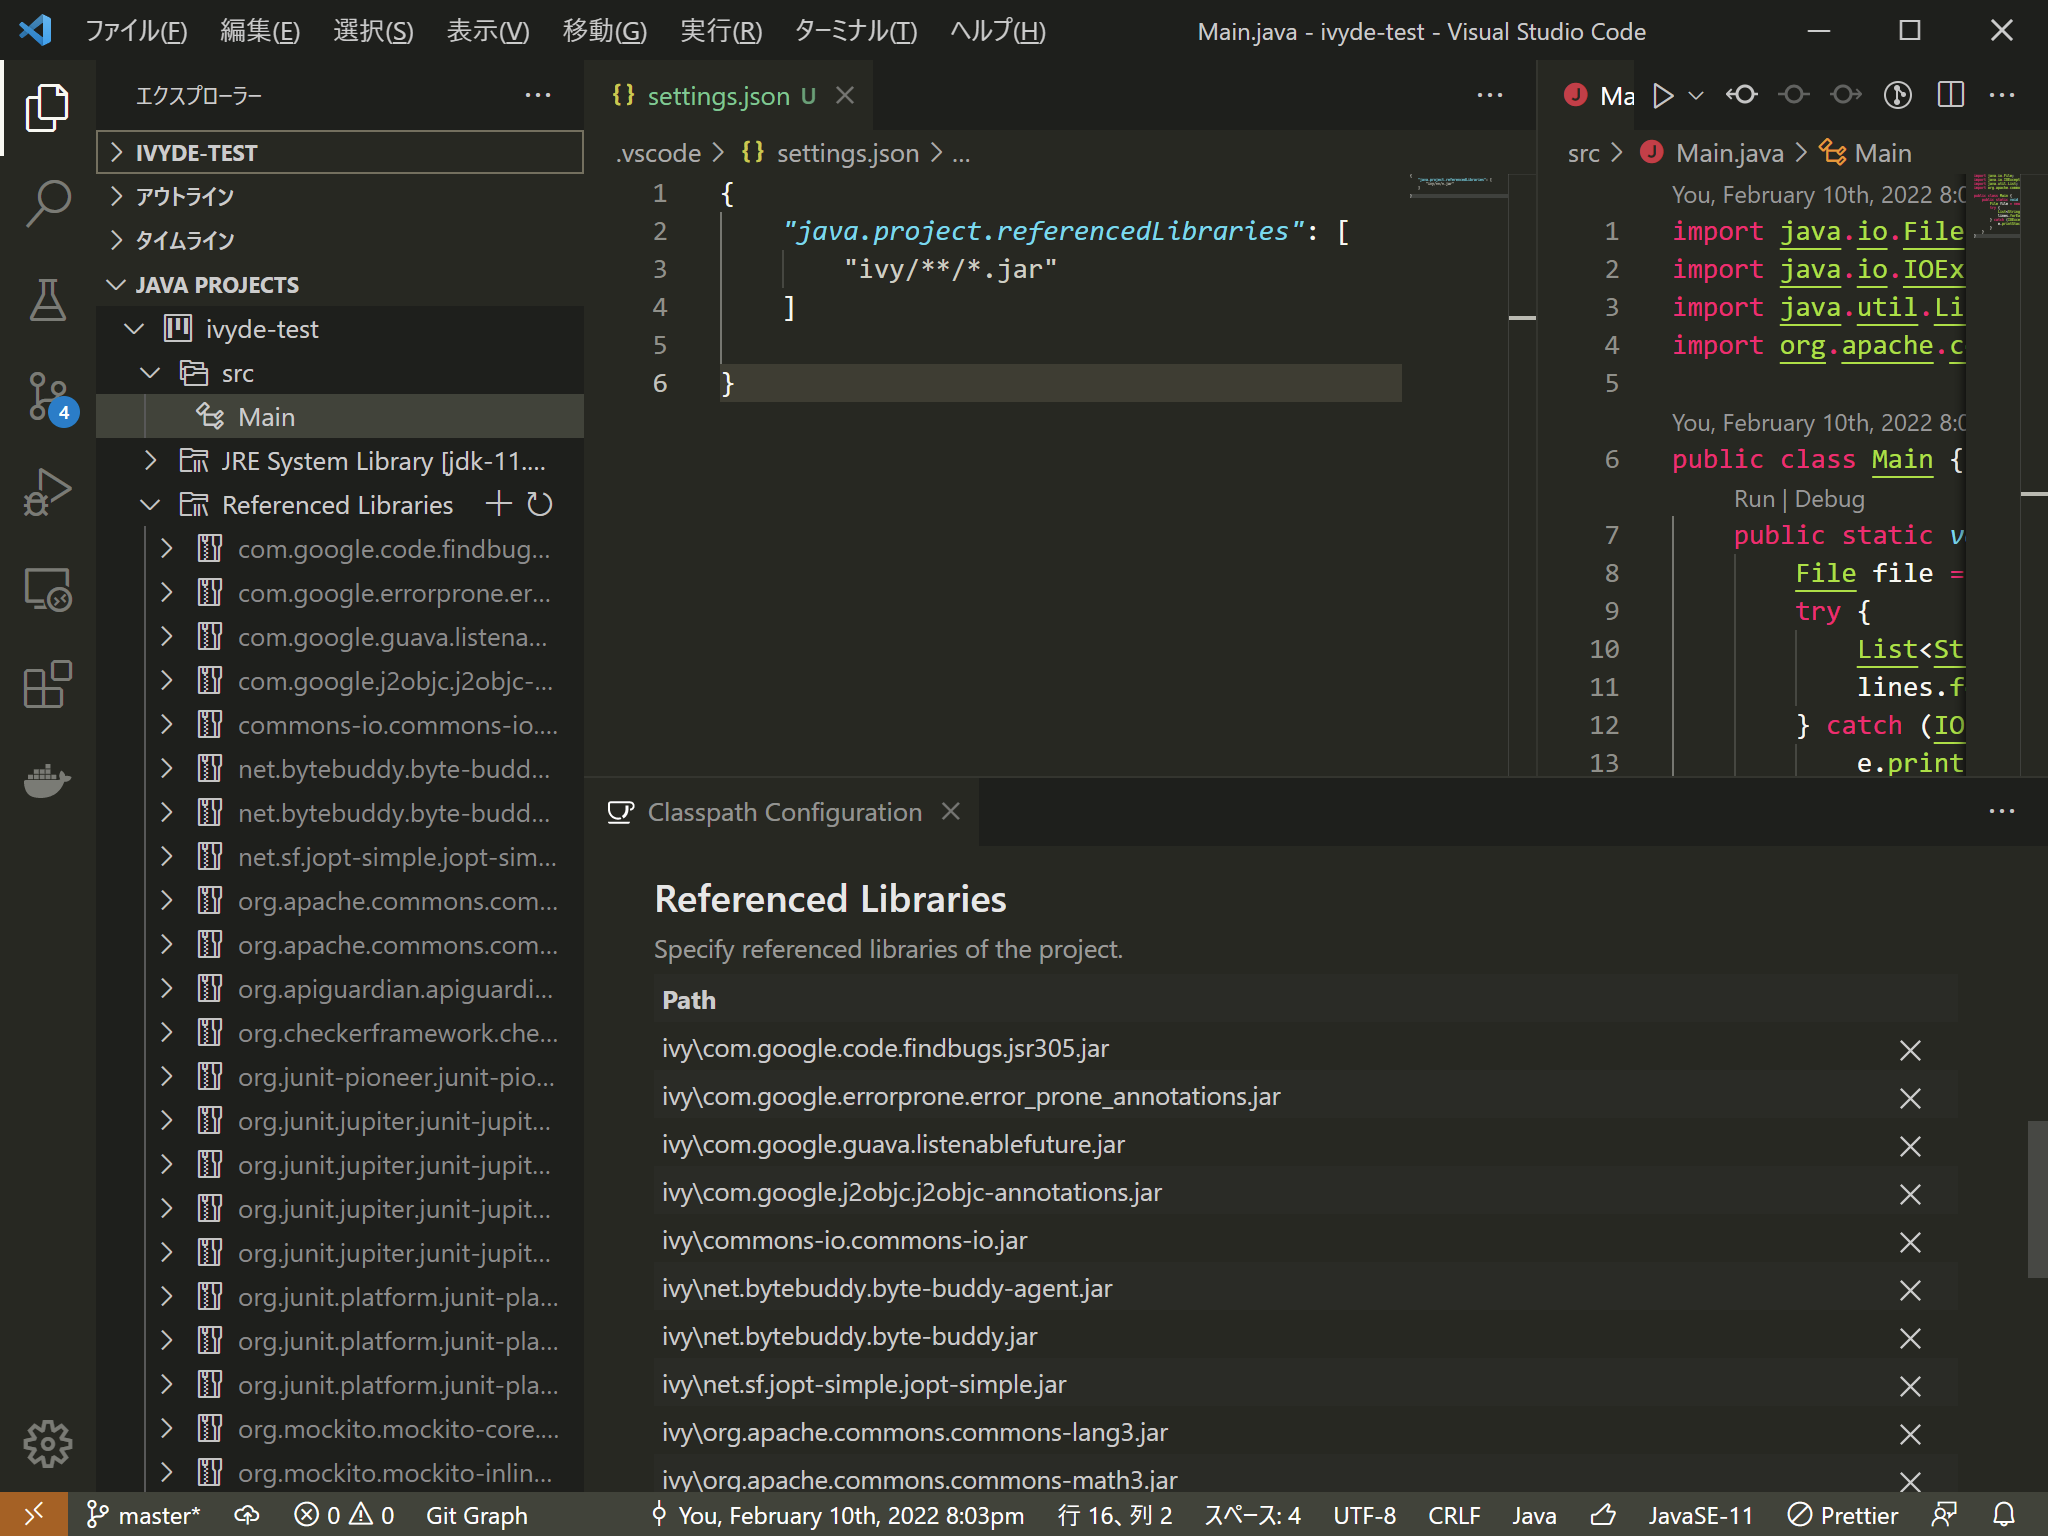
Task: Open the Docker view
Action: click(47, 781)
